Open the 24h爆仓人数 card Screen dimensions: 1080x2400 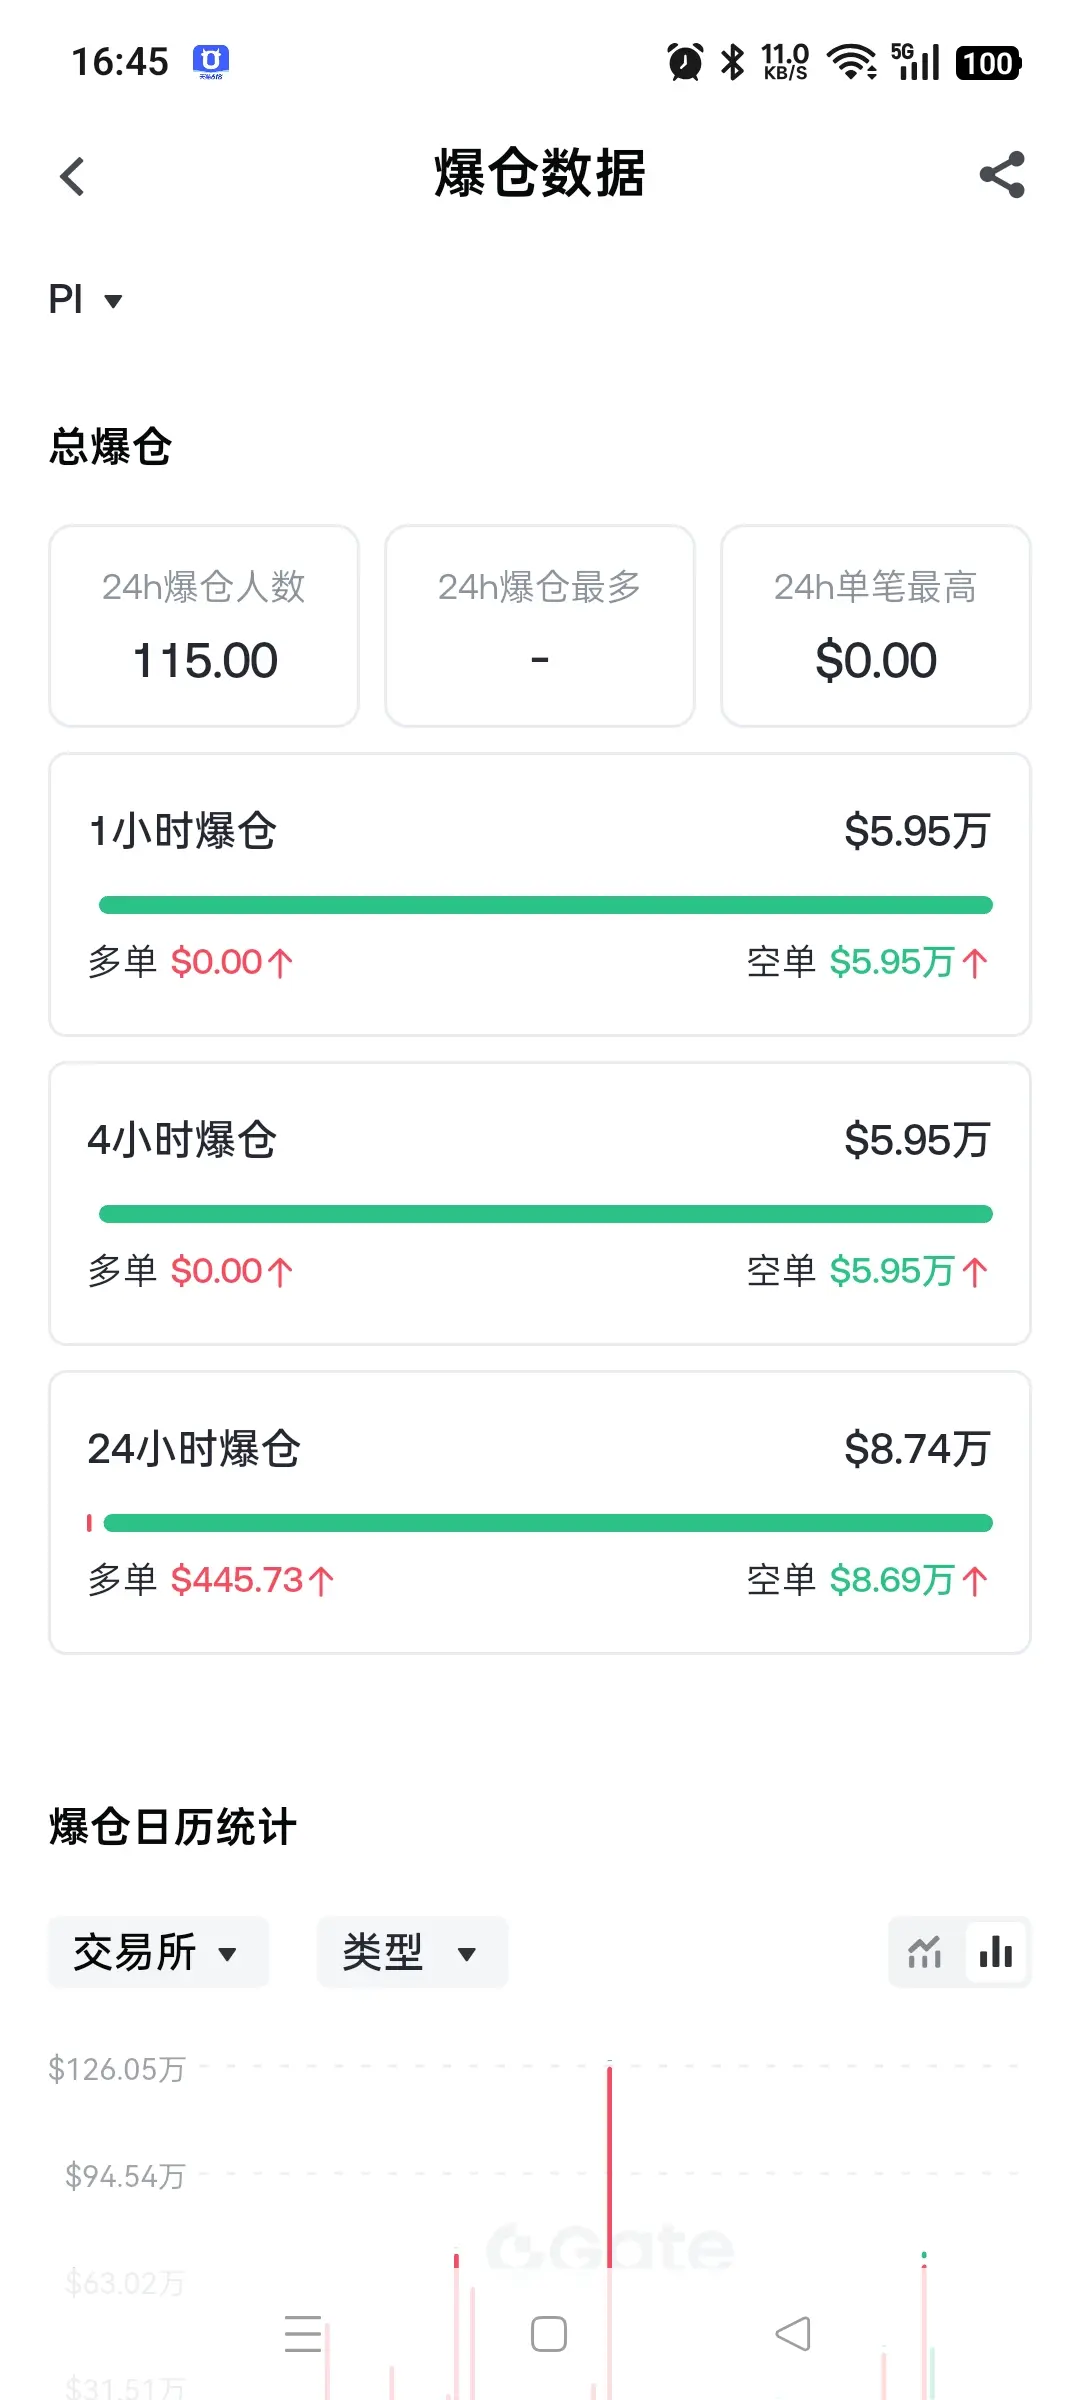coord(204,626)
